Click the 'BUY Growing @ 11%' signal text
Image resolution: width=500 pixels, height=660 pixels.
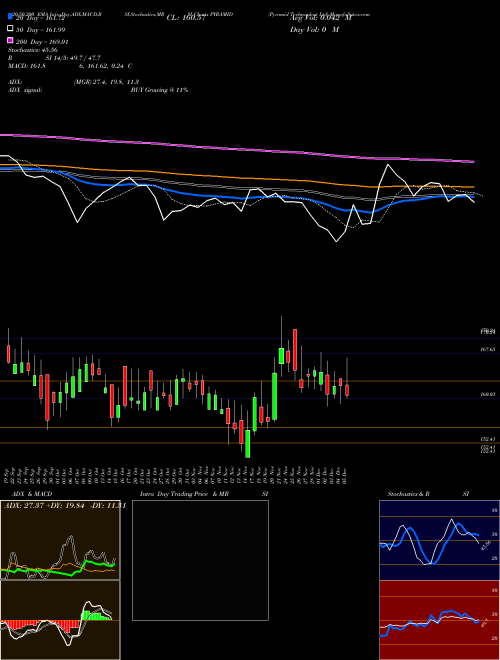click(159, 90)
